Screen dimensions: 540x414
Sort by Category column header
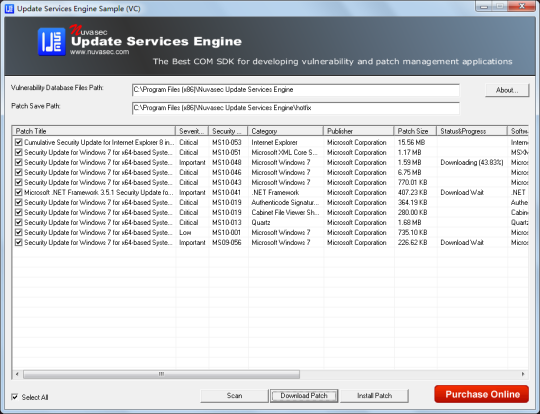click(x=285, y=131)
